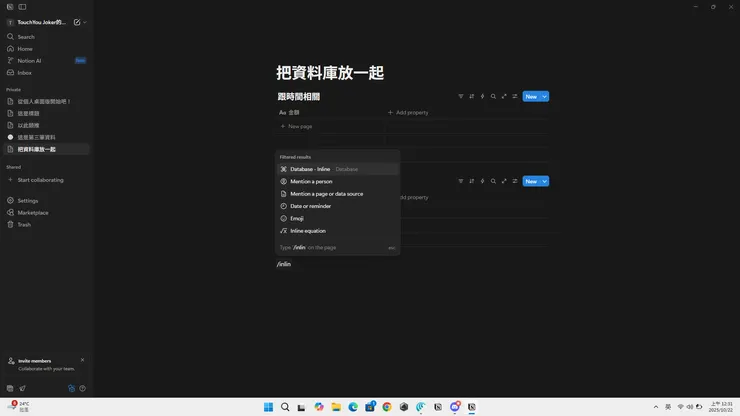Go to Home in the sidebar

(46, 49)
